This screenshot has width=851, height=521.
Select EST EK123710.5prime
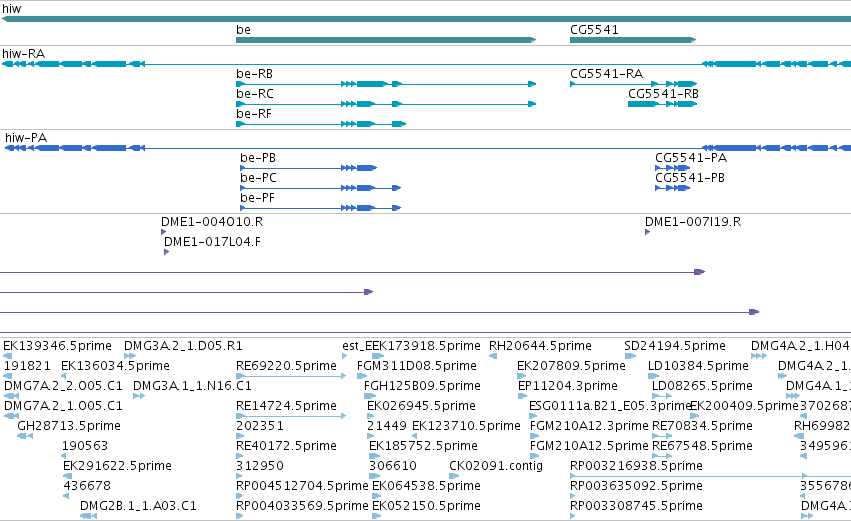point(466,427)
